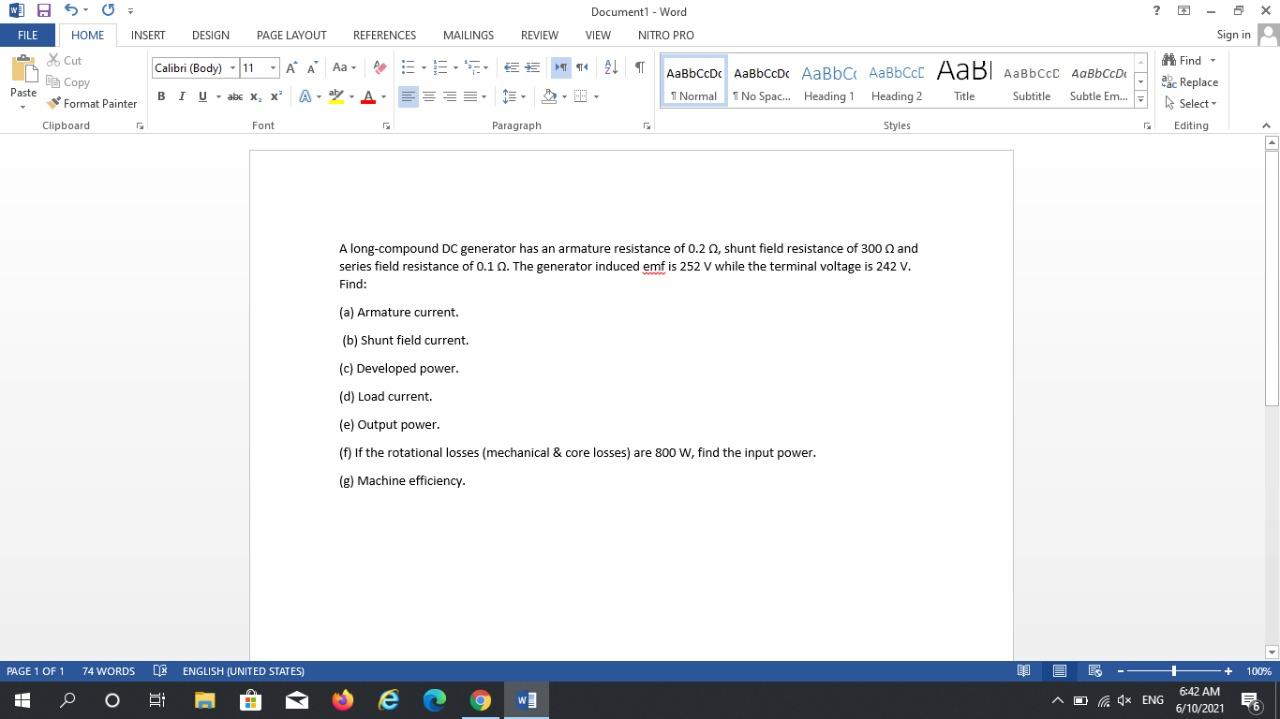Open Replace in the Editing group
Image resolution: width=1280 pixels, height=719 pixels.
coord(1190,82)
